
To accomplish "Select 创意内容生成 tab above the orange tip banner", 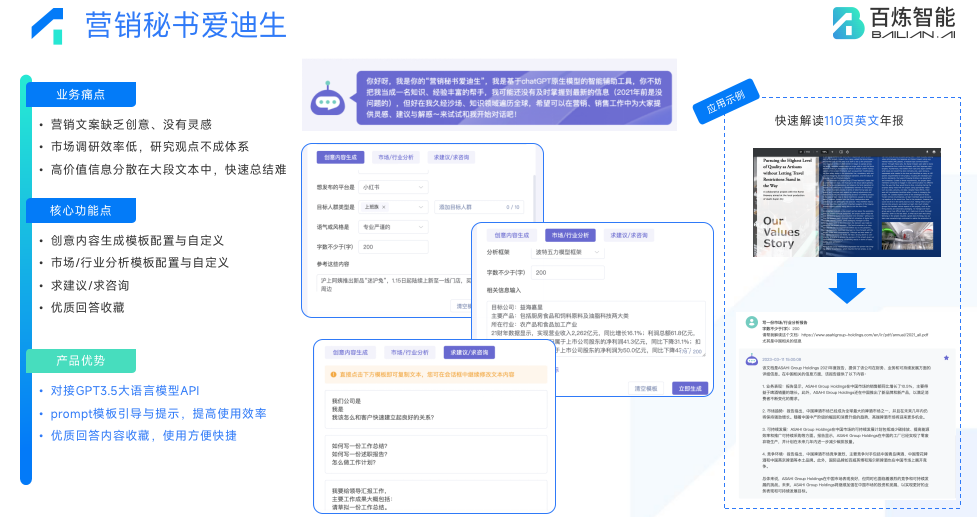I will (x=350, y=353).
